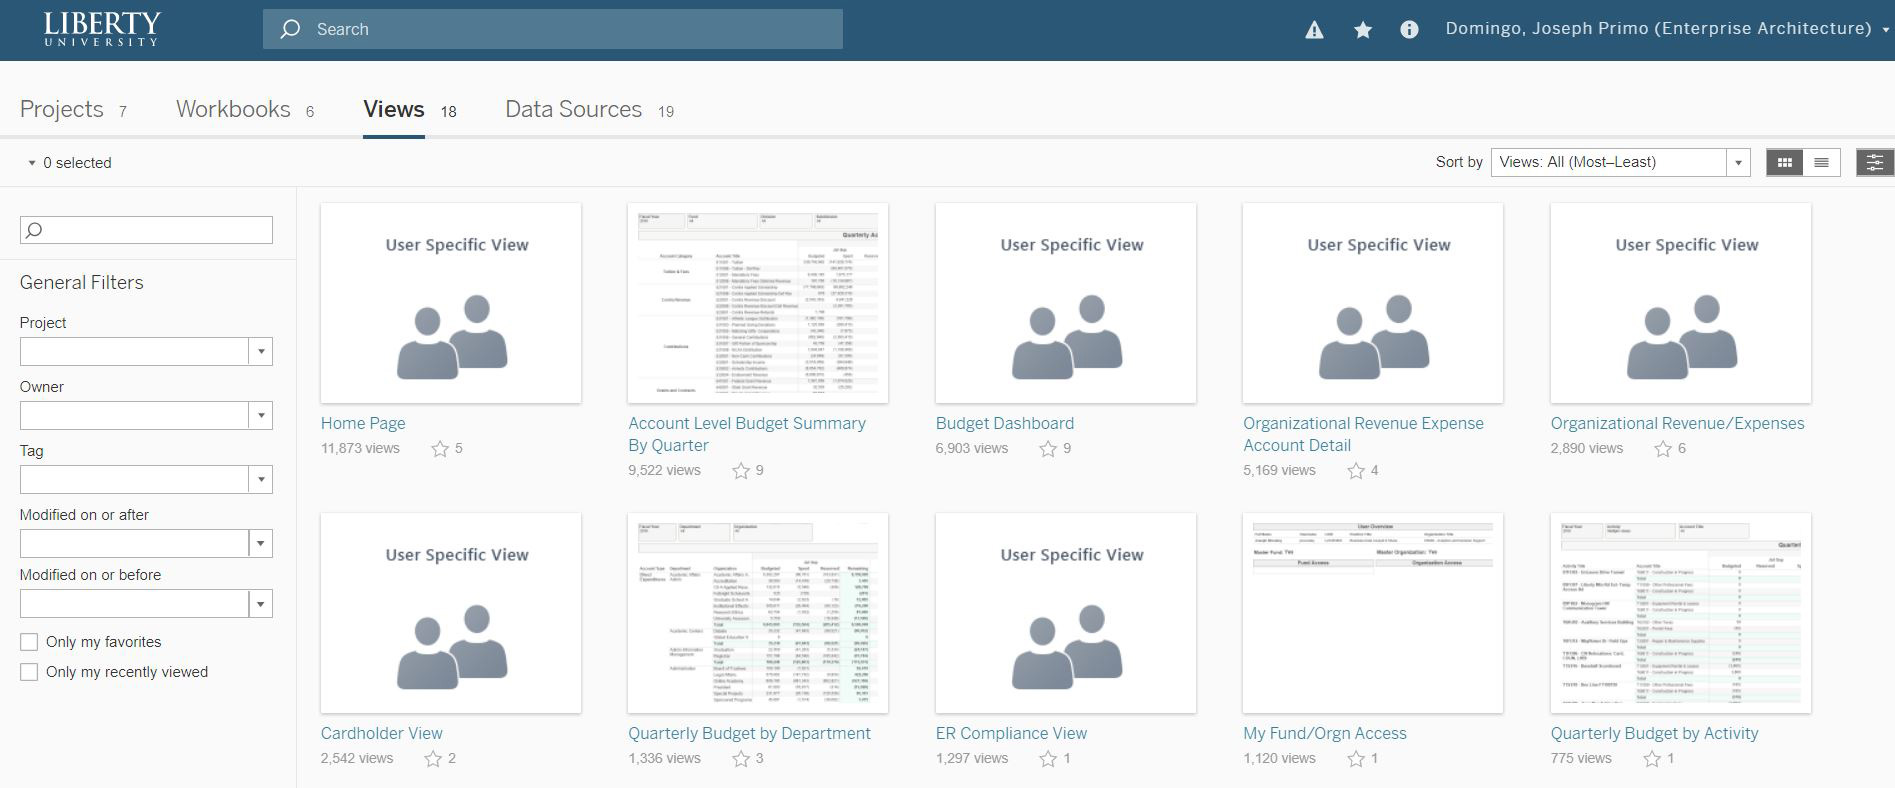Favorite the Budget Dashboard star
The image size is (1895, 788).
1048,449
